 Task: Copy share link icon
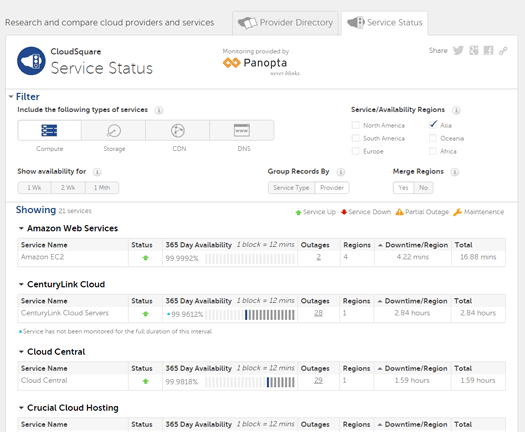(503, 51)
